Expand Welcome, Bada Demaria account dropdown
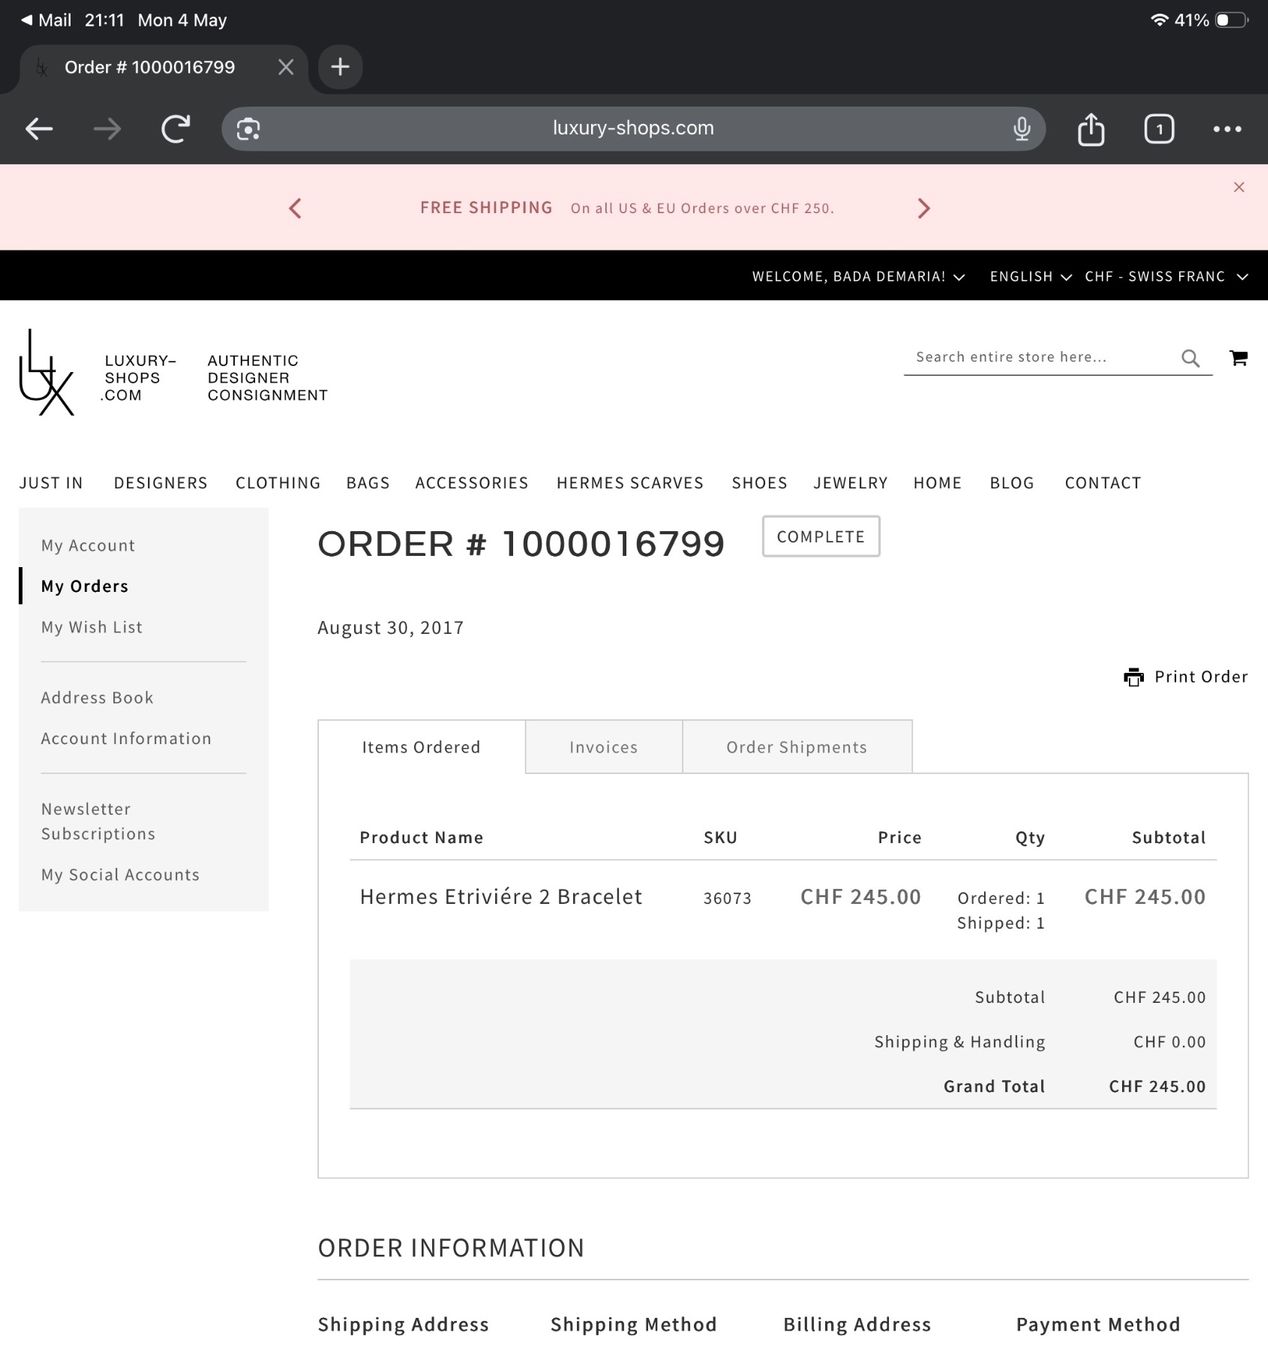This screenshot has height=1350, width=1268. (x=858, y=276)
